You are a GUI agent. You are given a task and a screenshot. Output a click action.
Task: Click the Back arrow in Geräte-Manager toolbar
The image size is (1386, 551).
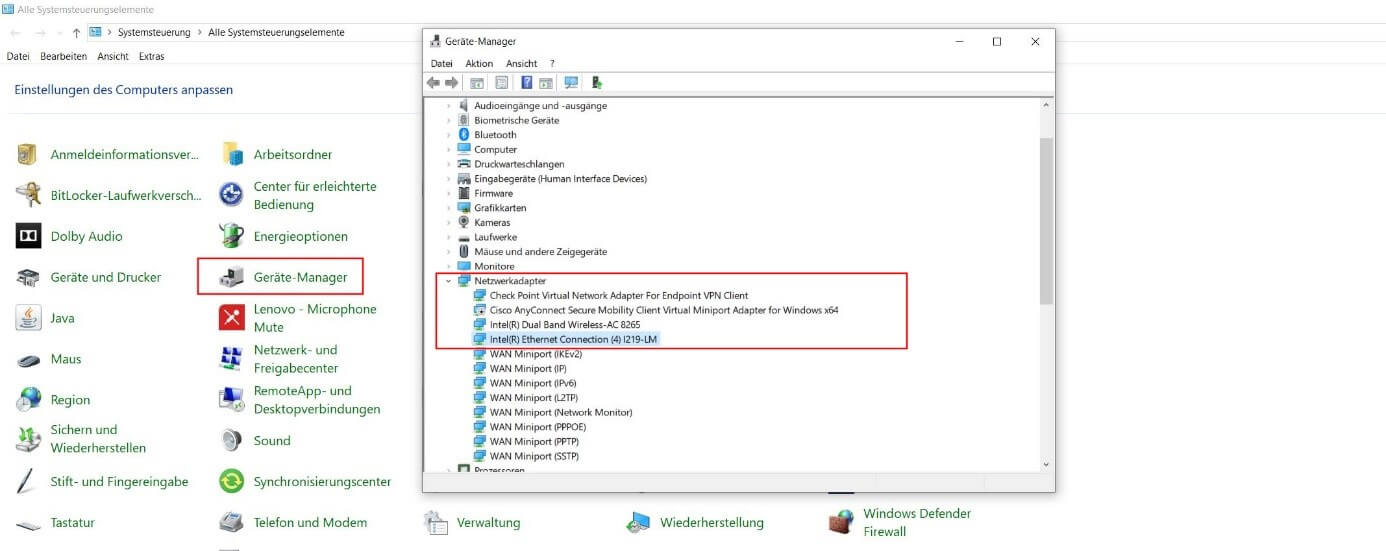click(433, 83)
